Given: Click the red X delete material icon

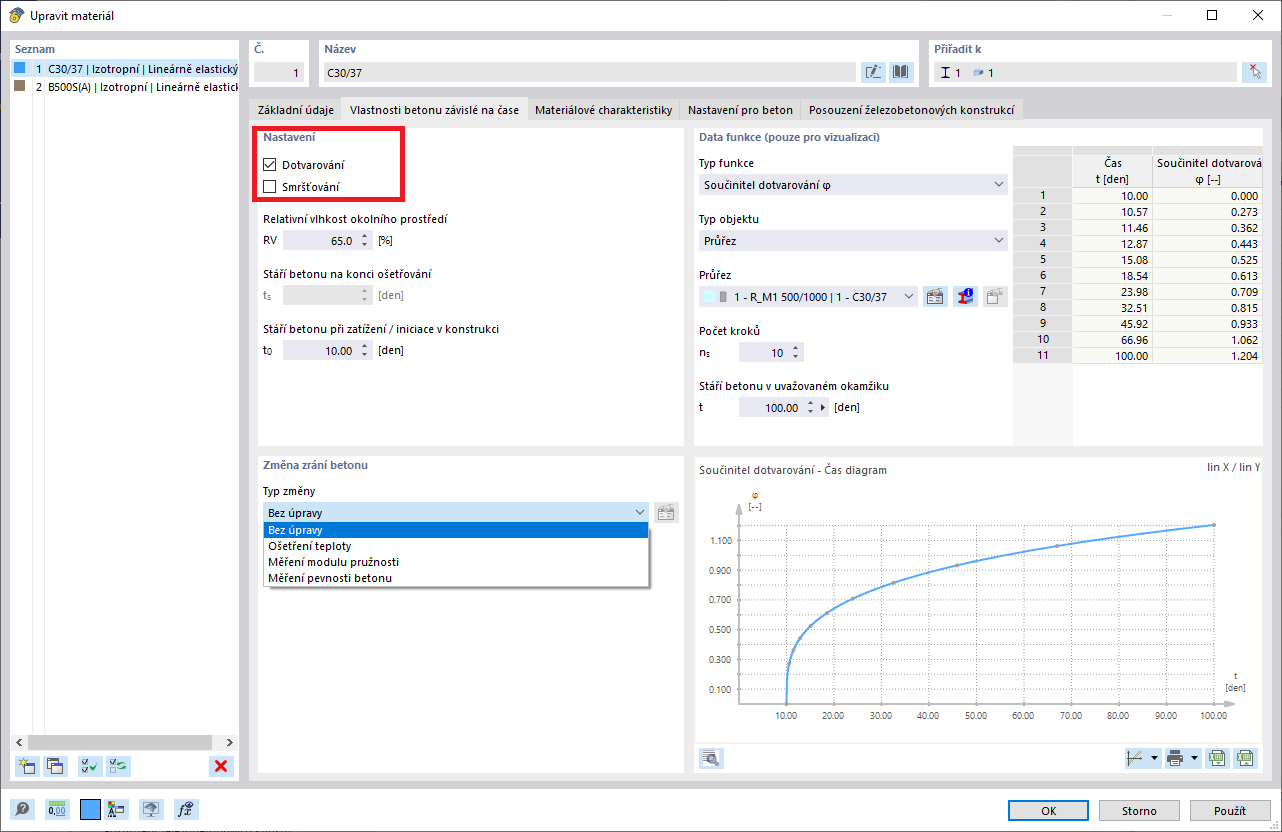Looking at the screenshot, I should point(221,766).
